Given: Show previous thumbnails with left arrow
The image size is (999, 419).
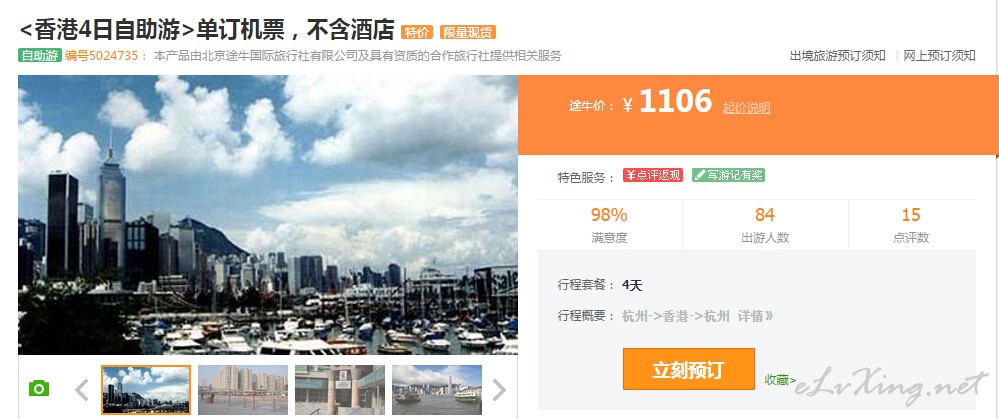Looking at the screenshot, I should click(x=82, y=390).
